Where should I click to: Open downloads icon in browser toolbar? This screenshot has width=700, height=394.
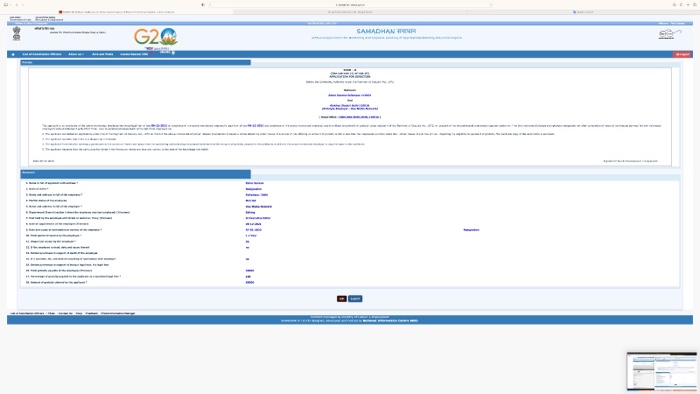pos(675,4)
